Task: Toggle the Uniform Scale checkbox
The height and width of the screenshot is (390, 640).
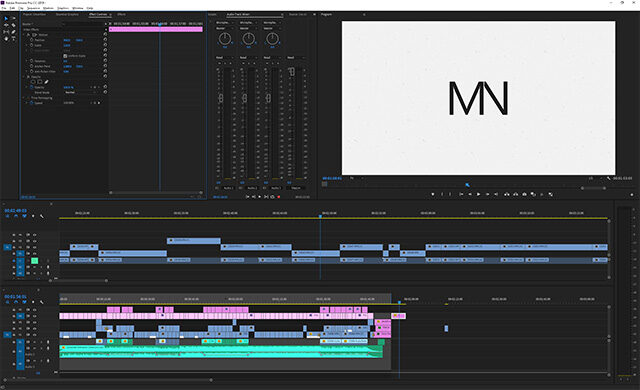Action: click(65, 55)
